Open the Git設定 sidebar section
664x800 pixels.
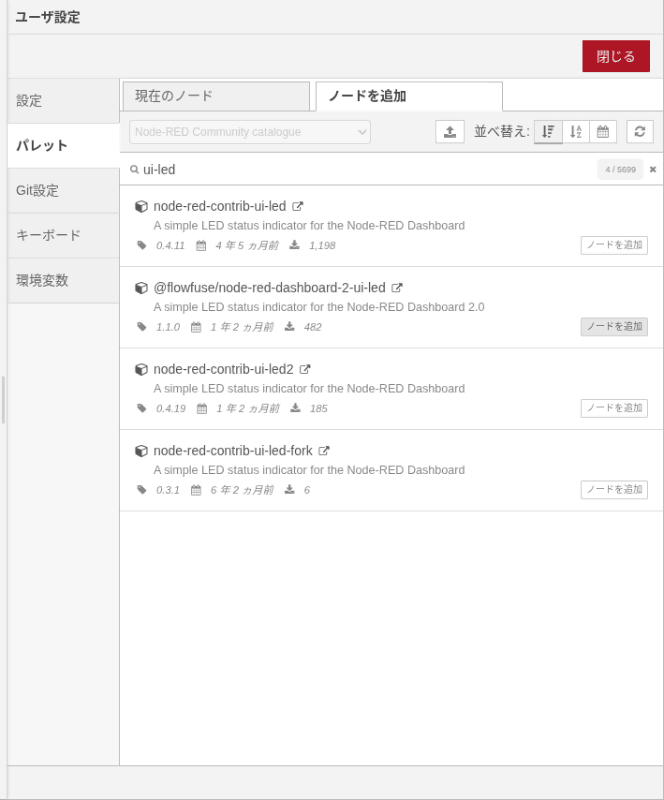coord(64,190)
